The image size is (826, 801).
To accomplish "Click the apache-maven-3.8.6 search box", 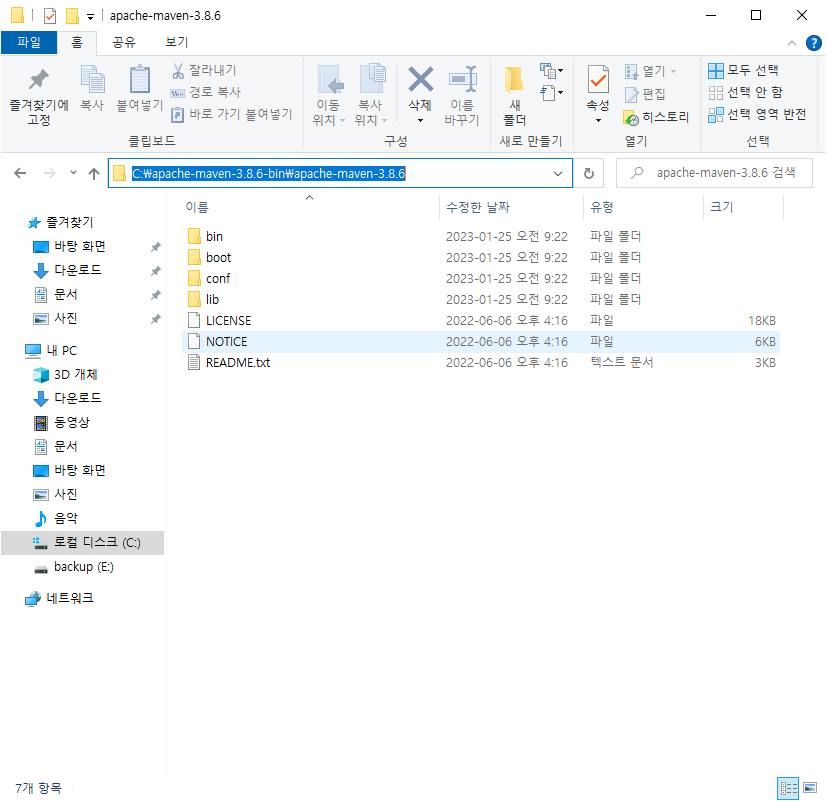I will [714, 173].
